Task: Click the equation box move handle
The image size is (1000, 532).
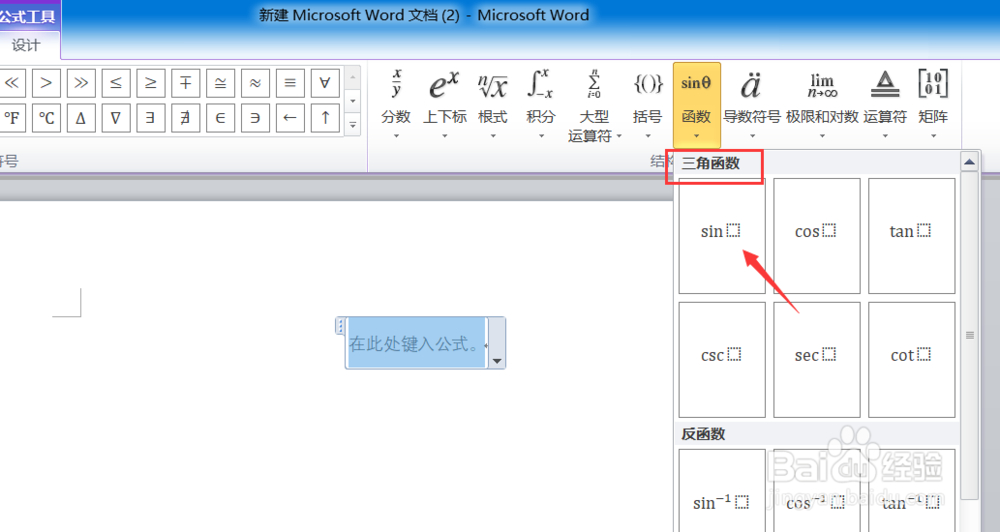Action: coord(340,326)
